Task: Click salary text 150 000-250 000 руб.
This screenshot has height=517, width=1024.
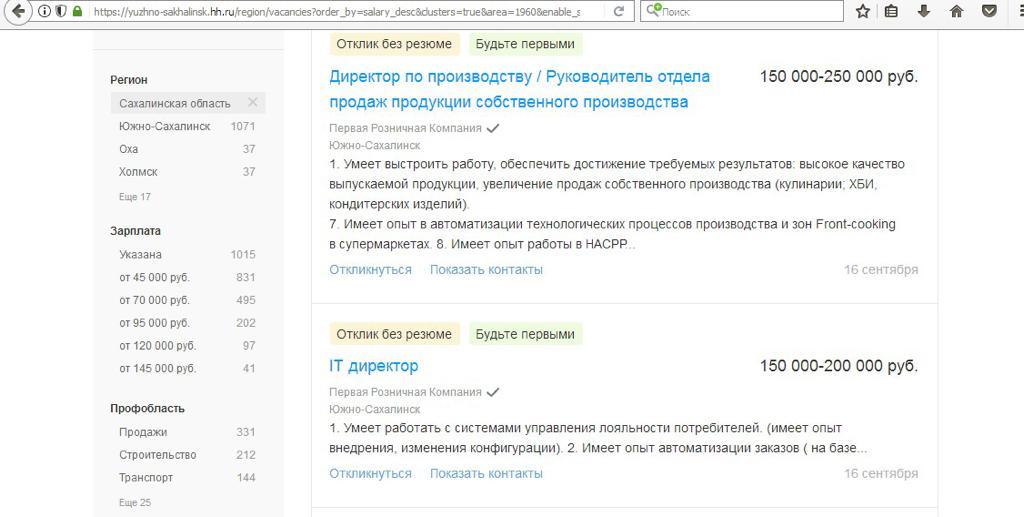Action: click(839, 76)
